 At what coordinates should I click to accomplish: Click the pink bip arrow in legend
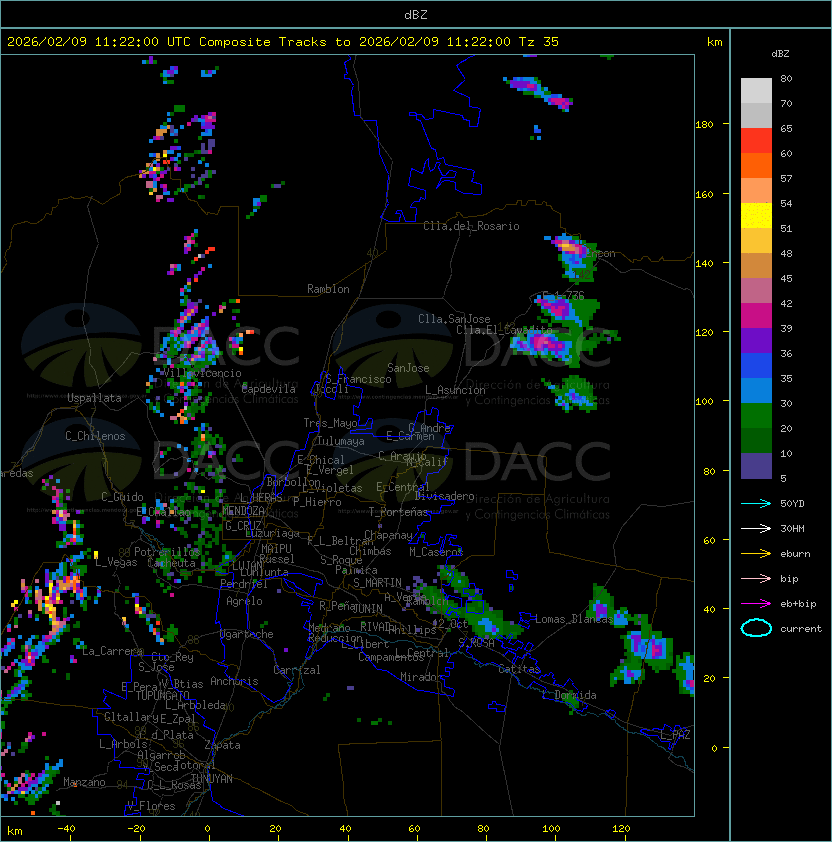(x=756, y=578)
